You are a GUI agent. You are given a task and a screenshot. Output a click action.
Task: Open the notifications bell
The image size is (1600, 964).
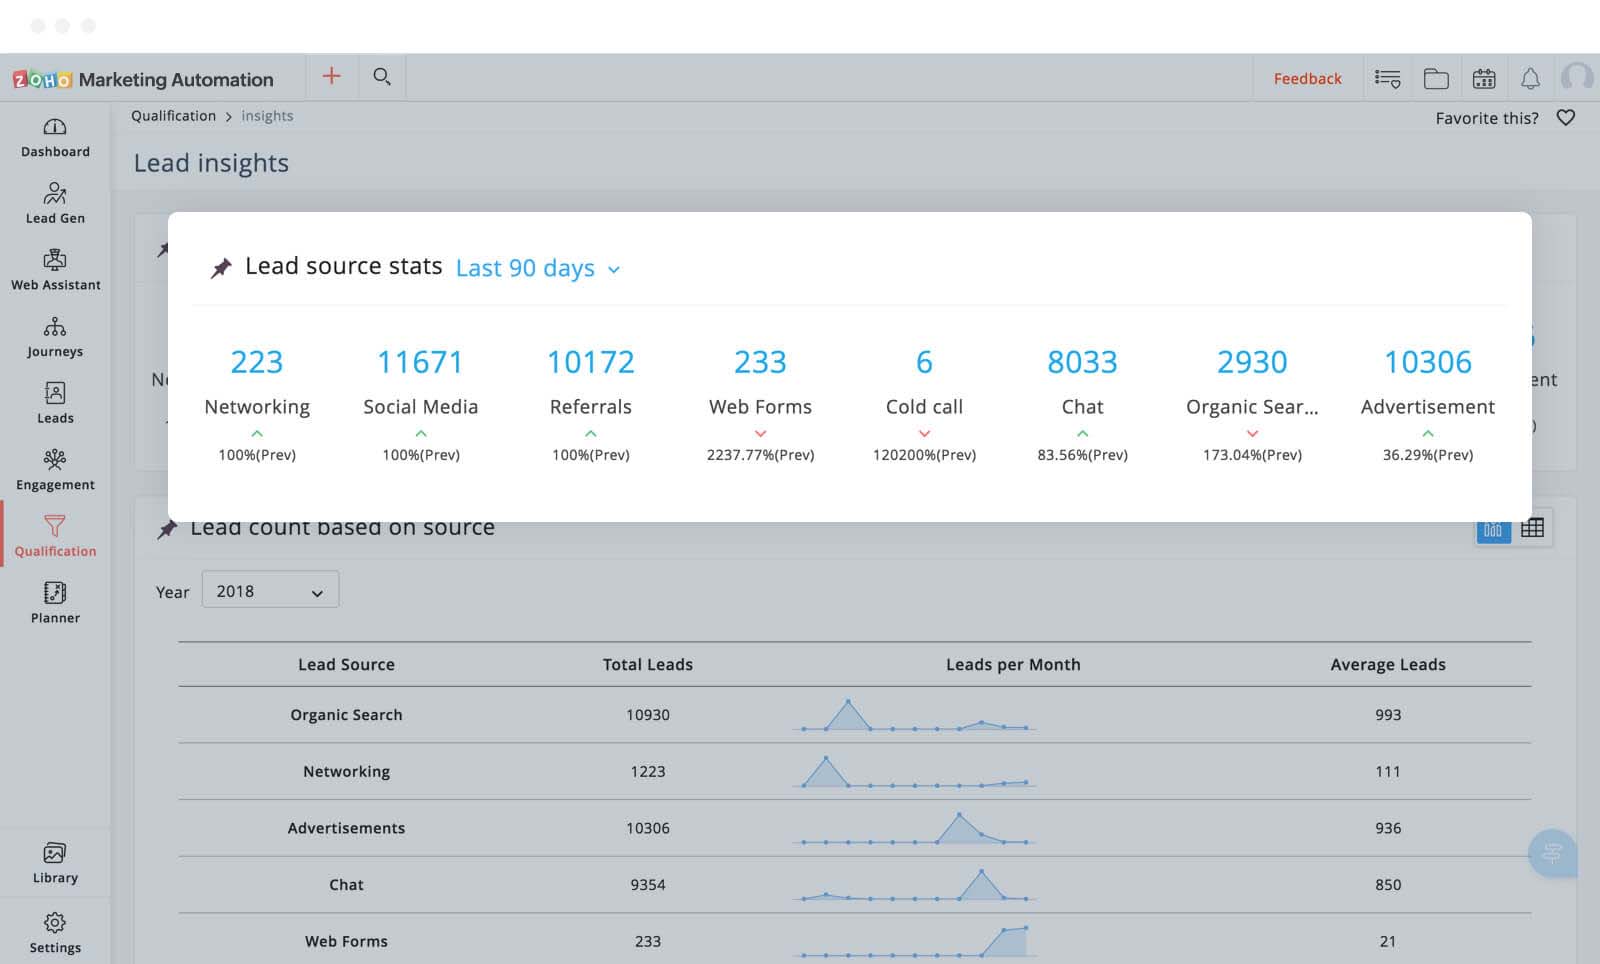[x=1530, y=79]
